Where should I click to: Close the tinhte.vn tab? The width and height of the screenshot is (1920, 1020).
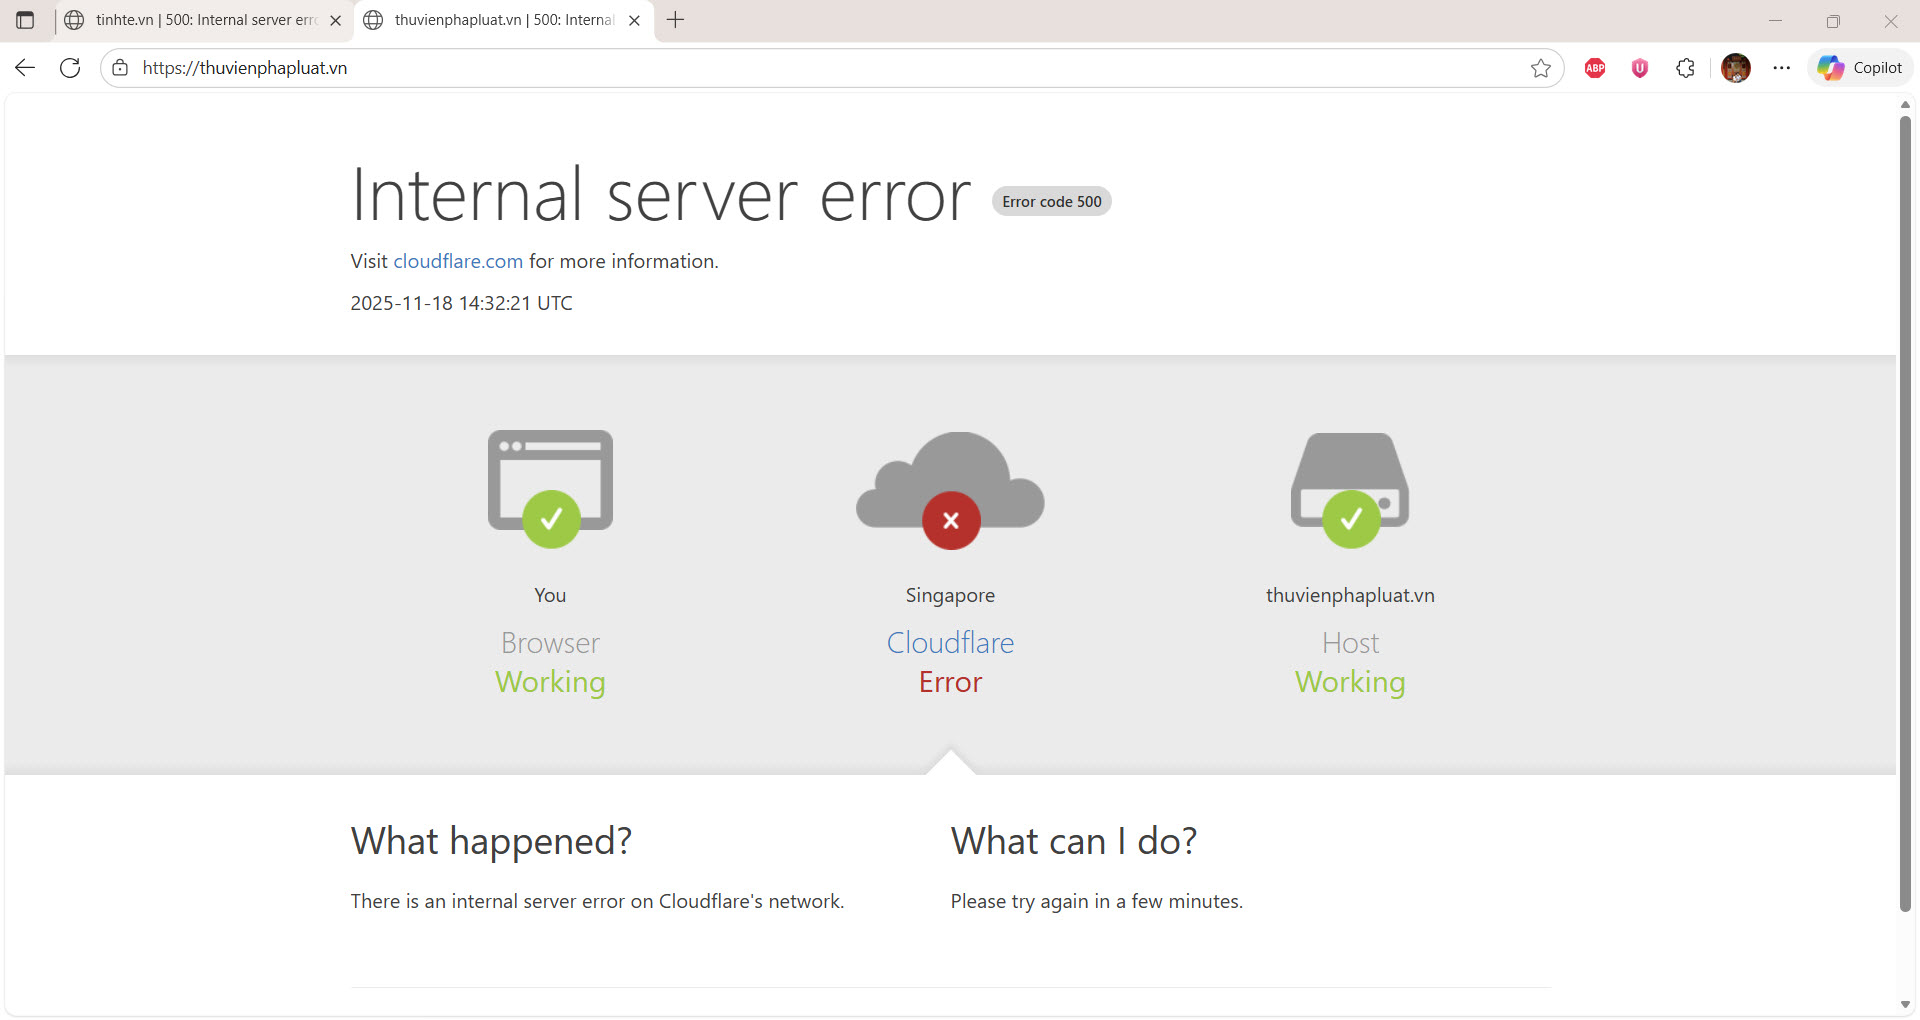336,20
